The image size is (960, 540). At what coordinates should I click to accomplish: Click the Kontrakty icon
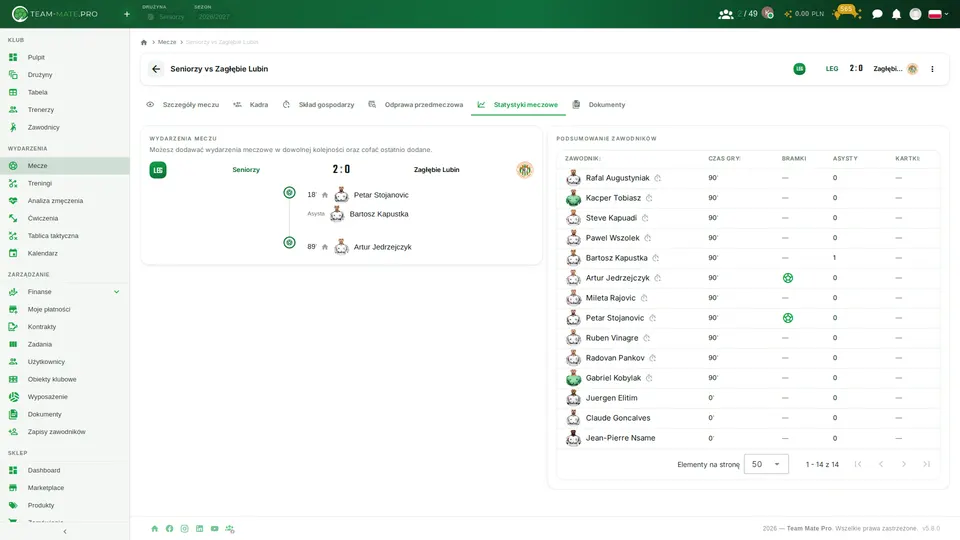13,327
